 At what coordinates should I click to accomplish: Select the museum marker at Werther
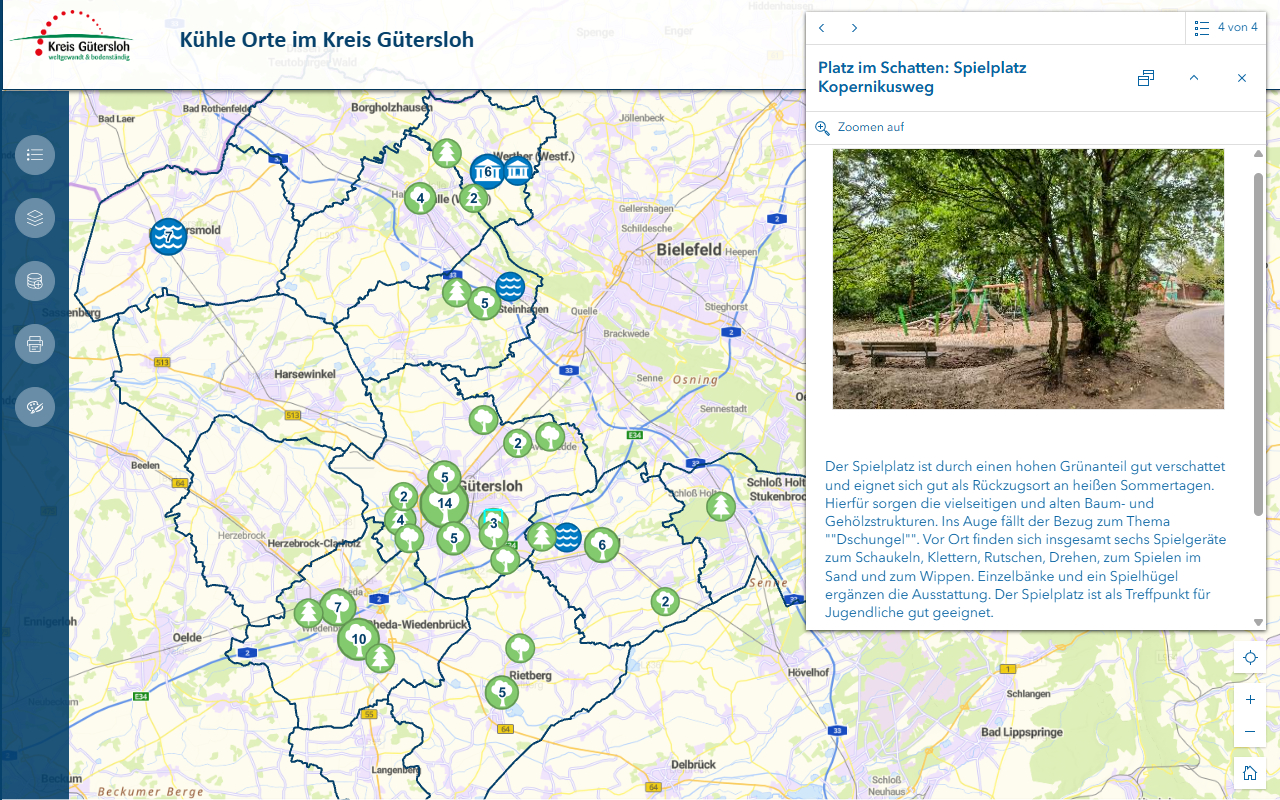pyautogui.click(x=517, y=172)
